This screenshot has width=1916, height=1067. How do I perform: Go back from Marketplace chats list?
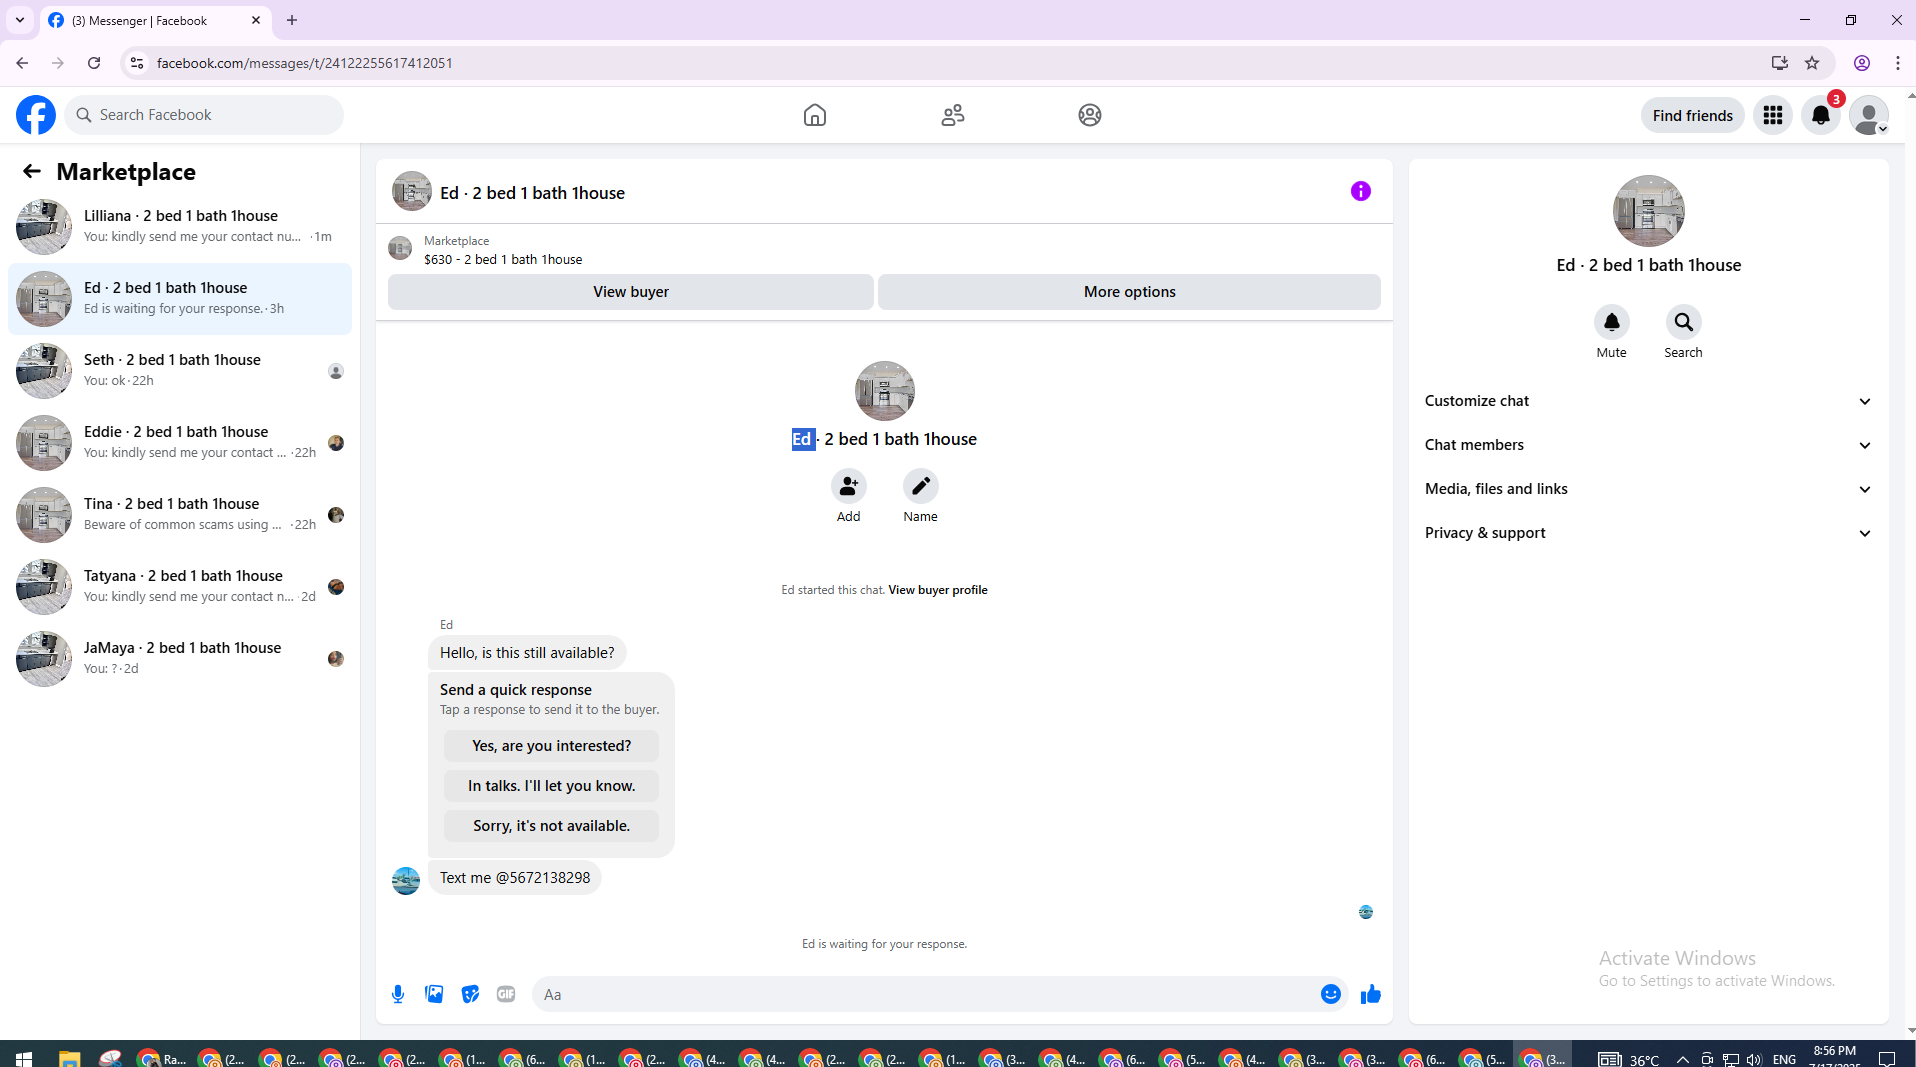click(x=32, y=171)
